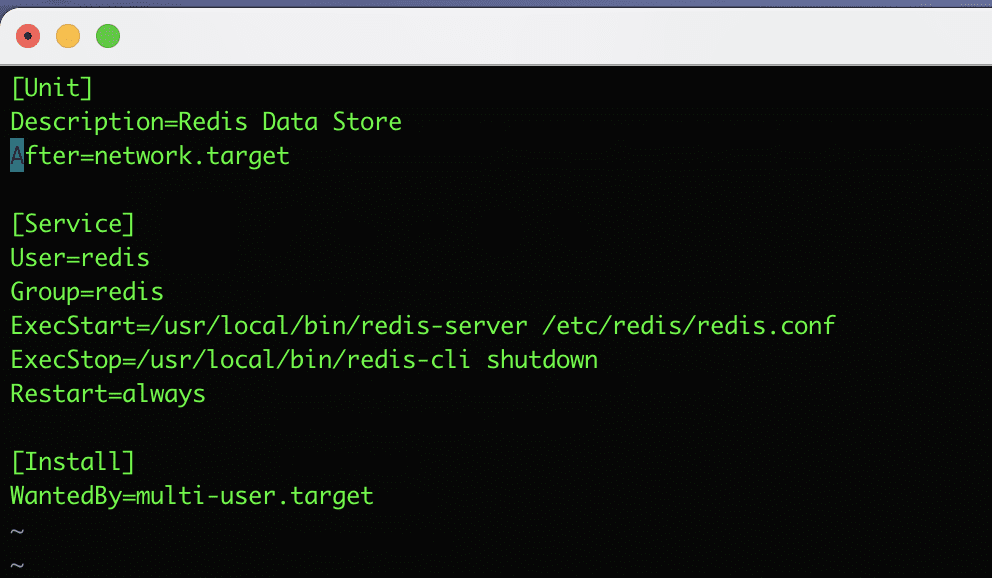Click the Description=Redis Data Store line
992x578 pixels.
[206, 122]
